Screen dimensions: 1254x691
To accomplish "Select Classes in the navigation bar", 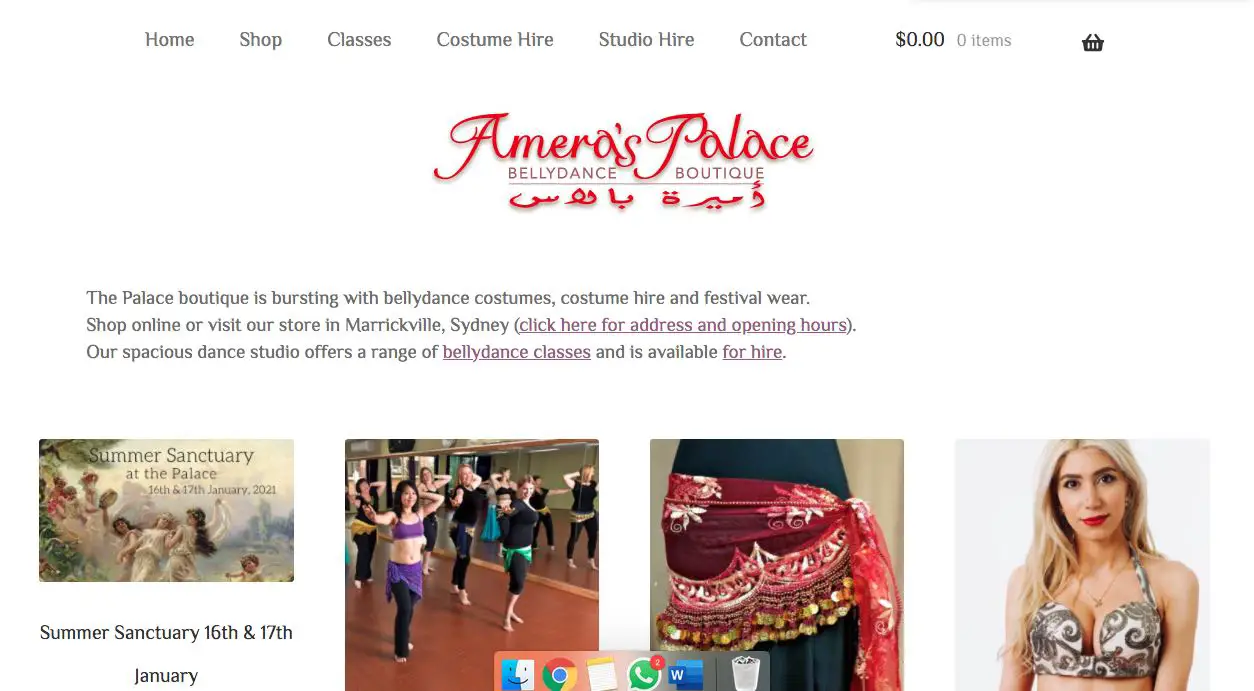I will [x=359, y=40].
